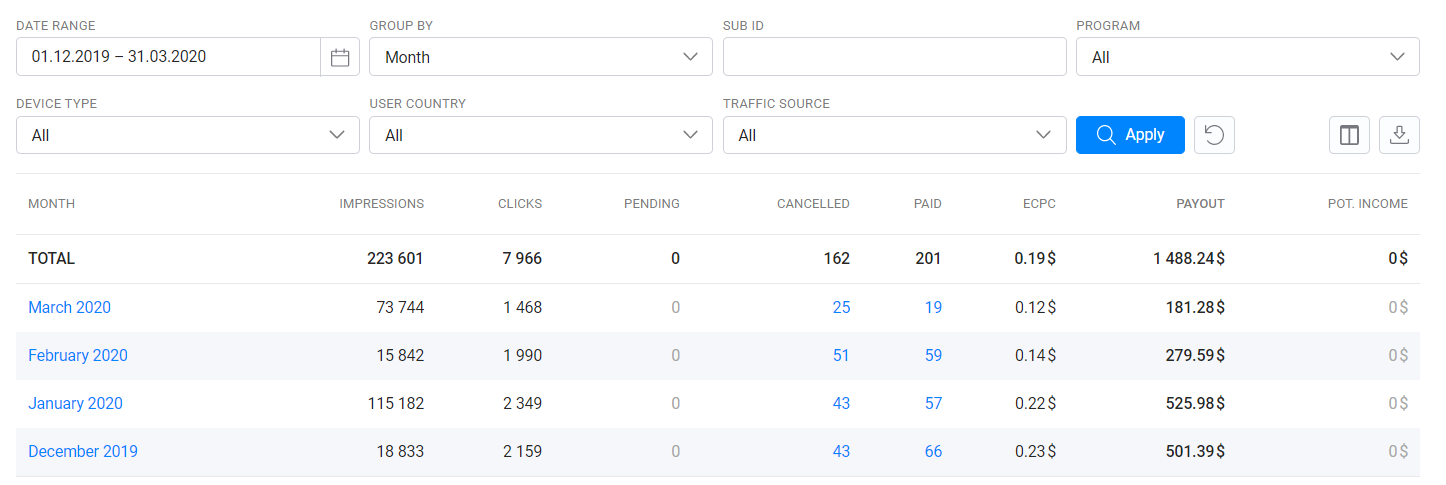This screenshot has width=1446, height=485.
Task: Click January 2020 clicks 2 349
Action: point(522,404)
